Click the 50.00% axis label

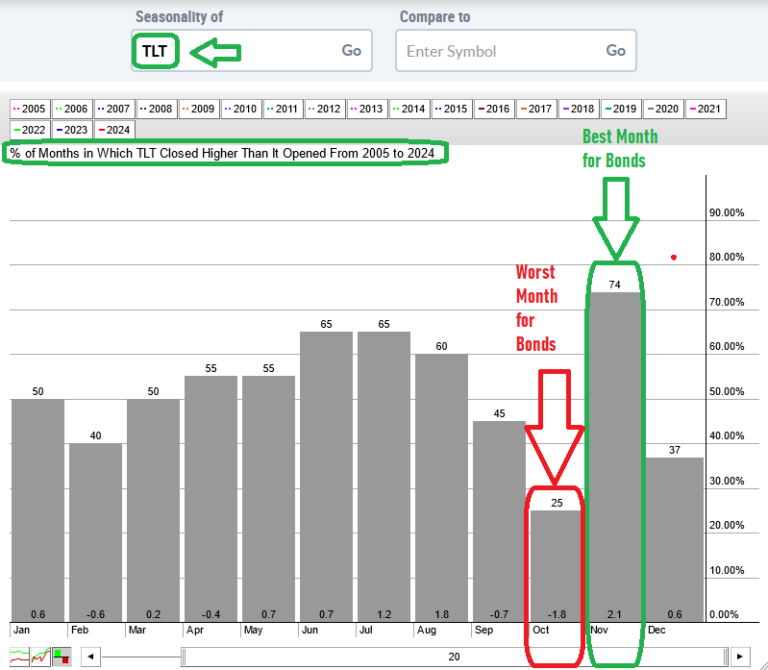pos(726,391)
